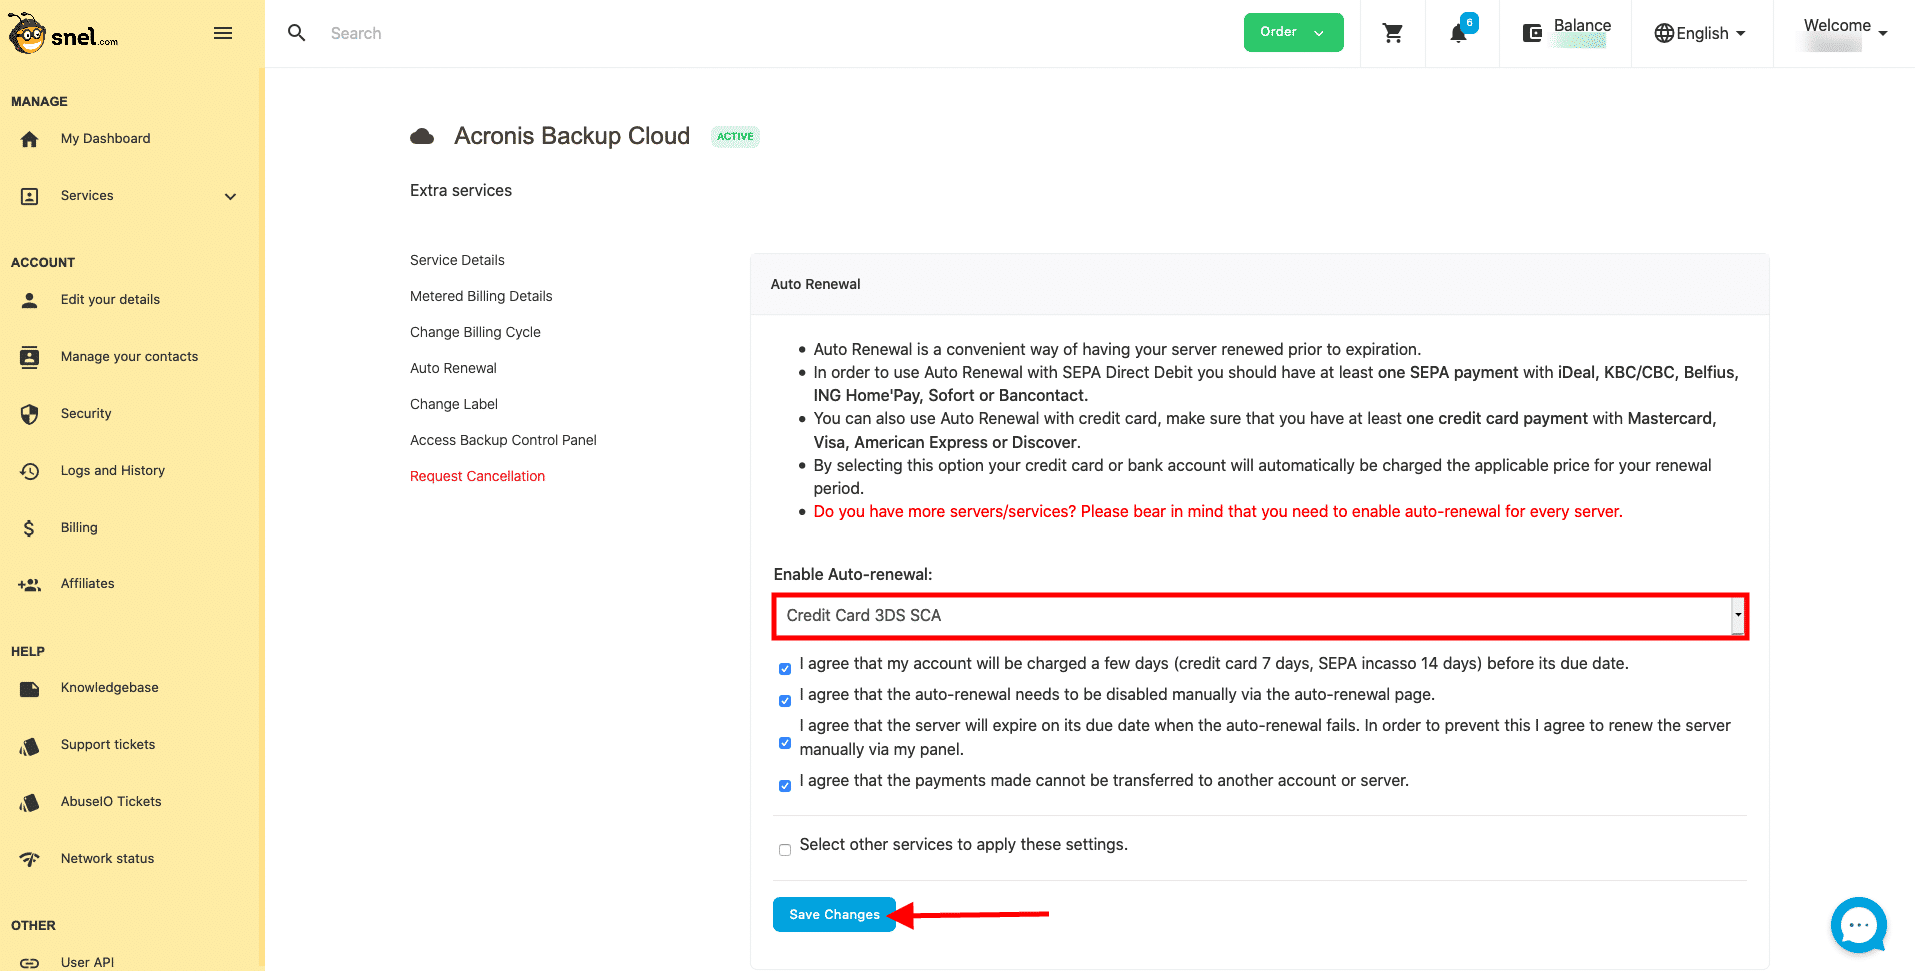Open Knowledgebase page
The image size is (1915, 971).
[x=109, y=688]
